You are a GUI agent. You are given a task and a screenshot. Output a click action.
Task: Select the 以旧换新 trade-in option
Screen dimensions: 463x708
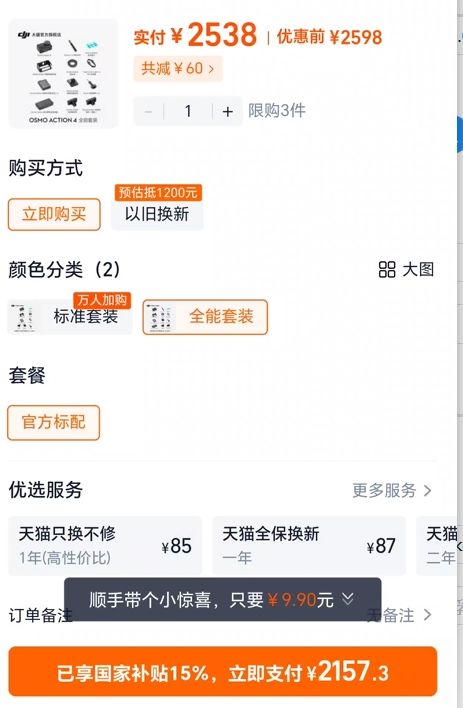[157, 214]
